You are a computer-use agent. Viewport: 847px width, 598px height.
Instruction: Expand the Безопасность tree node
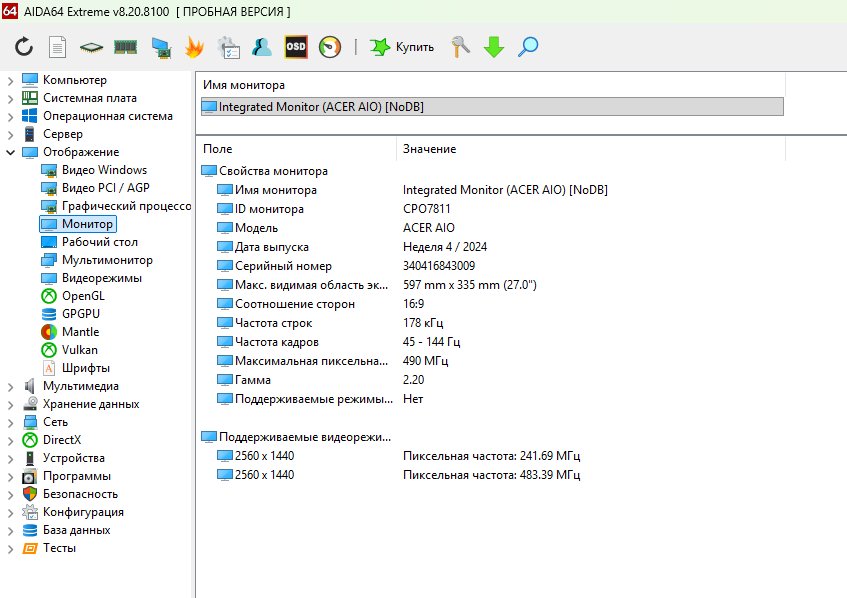10,494
